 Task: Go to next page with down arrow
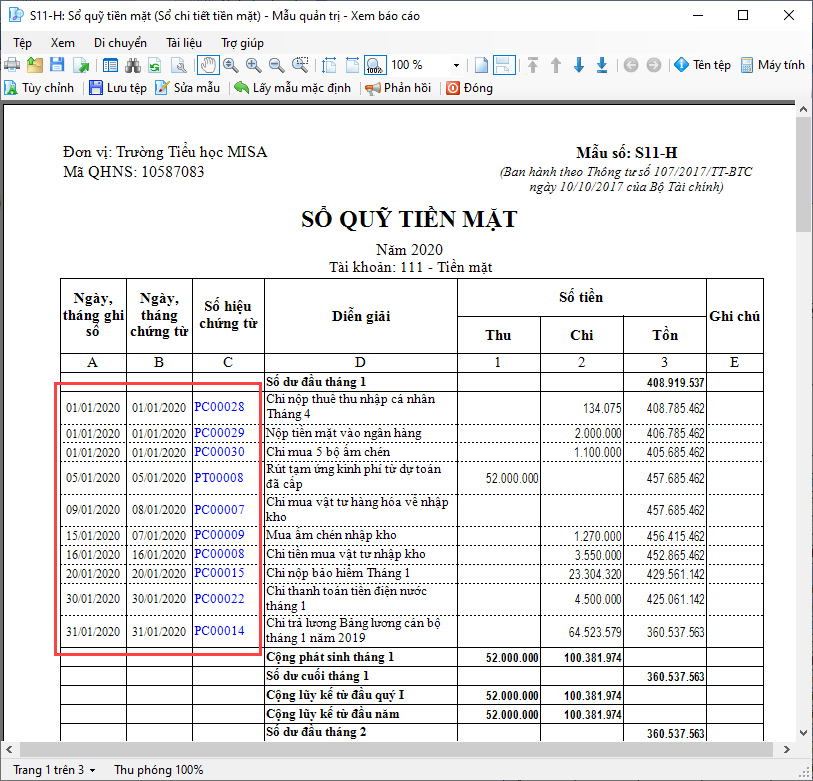(579, 65)
